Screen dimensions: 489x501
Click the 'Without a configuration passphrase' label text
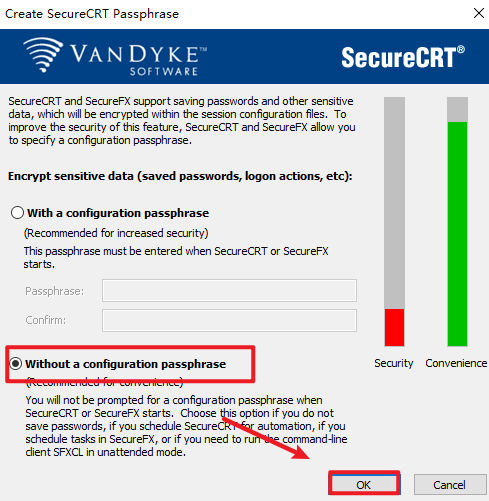click(x=126, y=364)
